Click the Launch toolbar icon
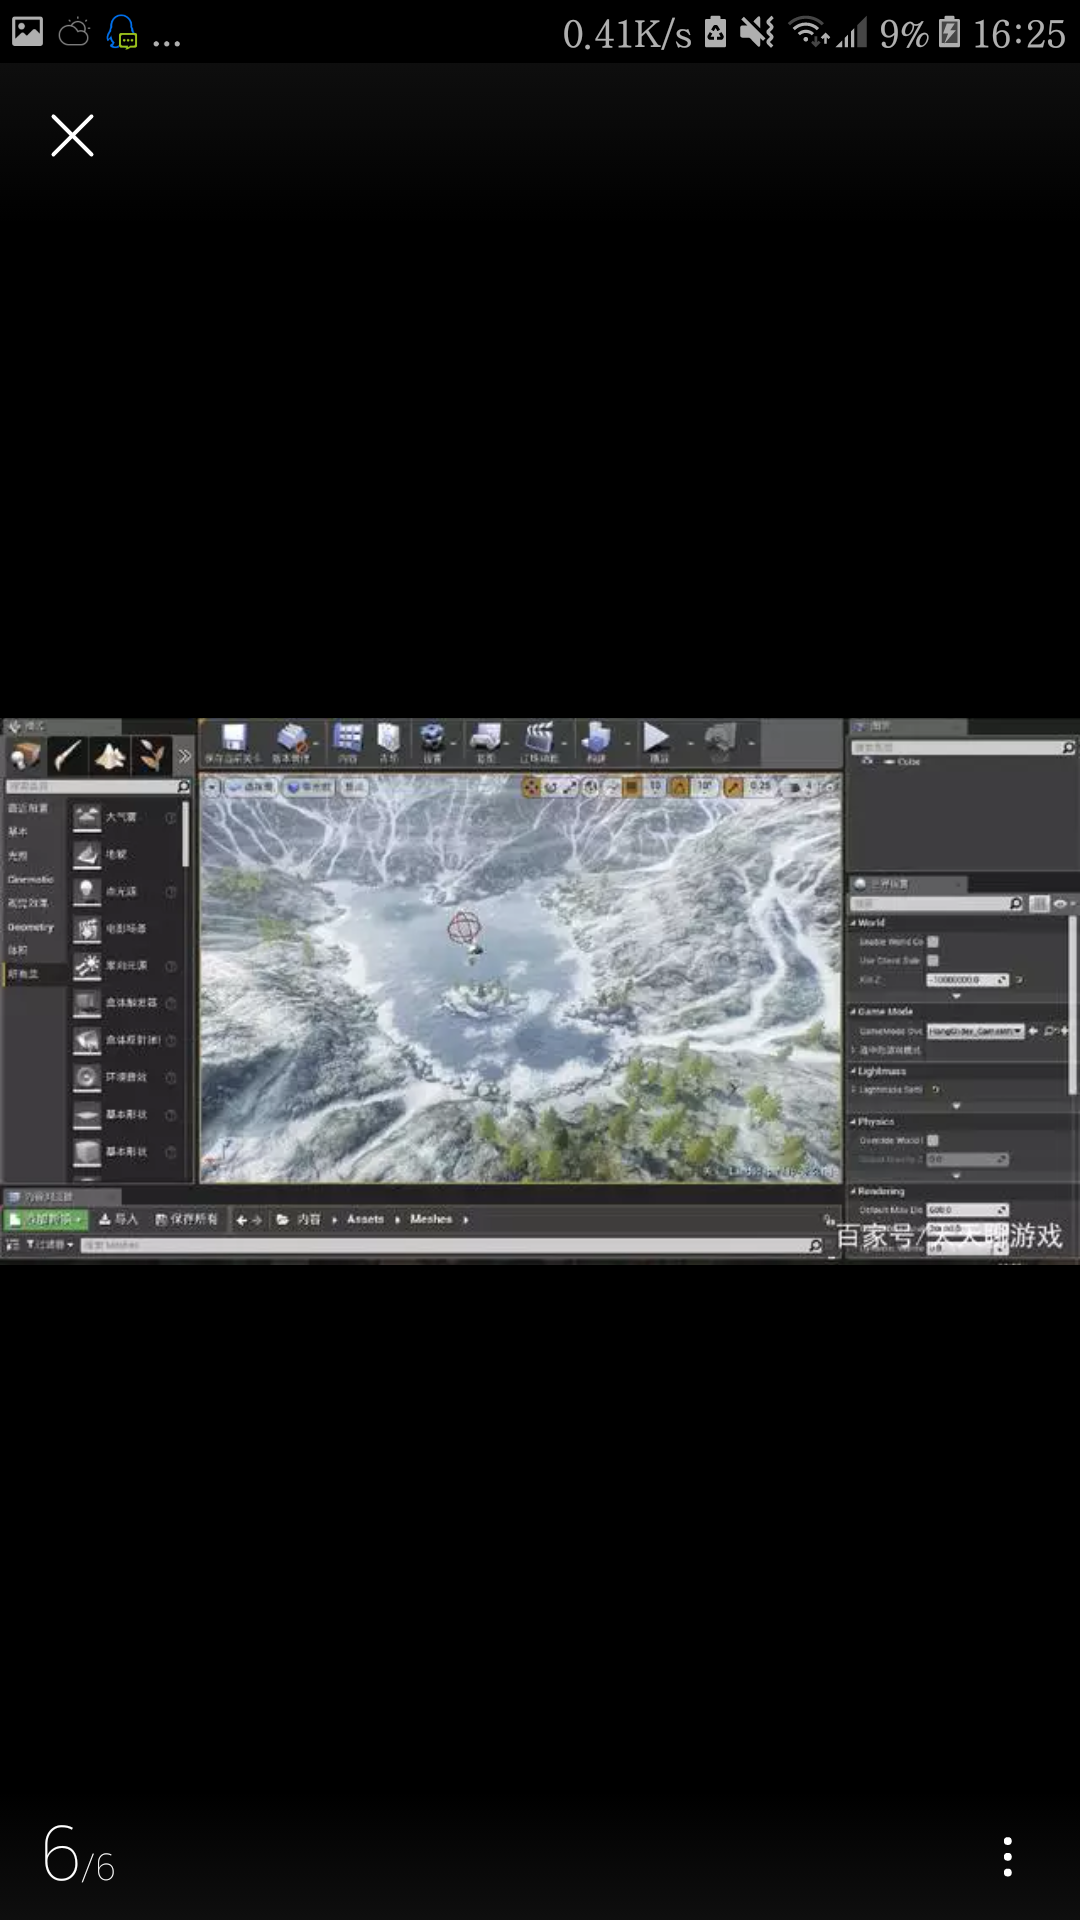This screenshot has width=1080, height=1920. [721, 741]
